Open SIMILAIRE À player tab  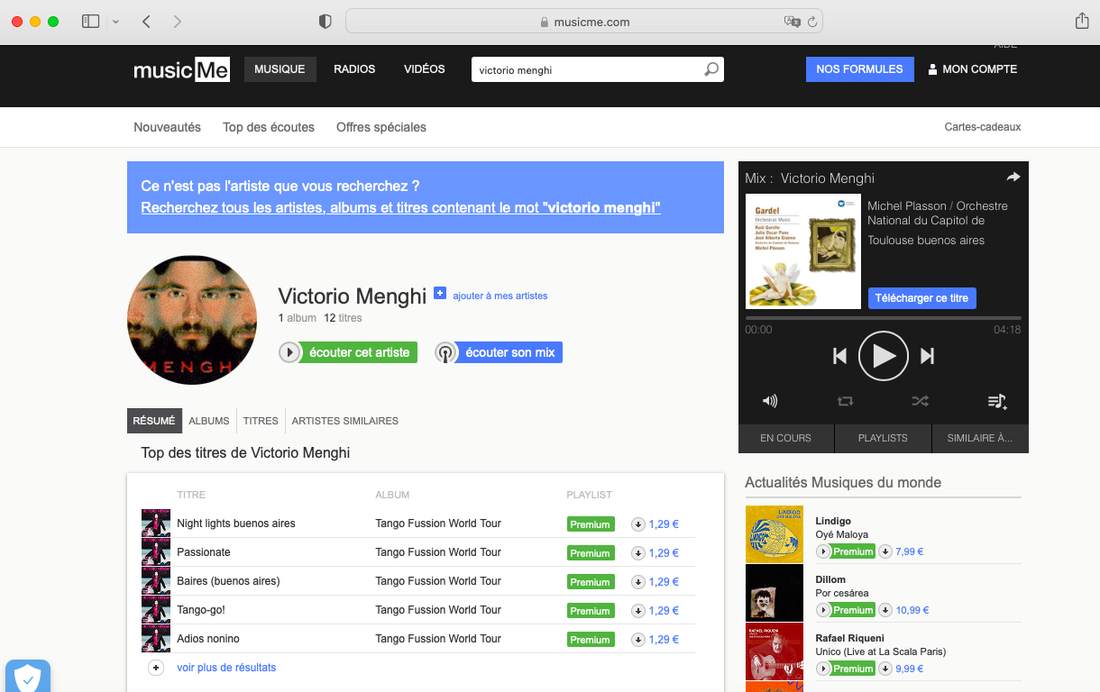tap(980, 438)
